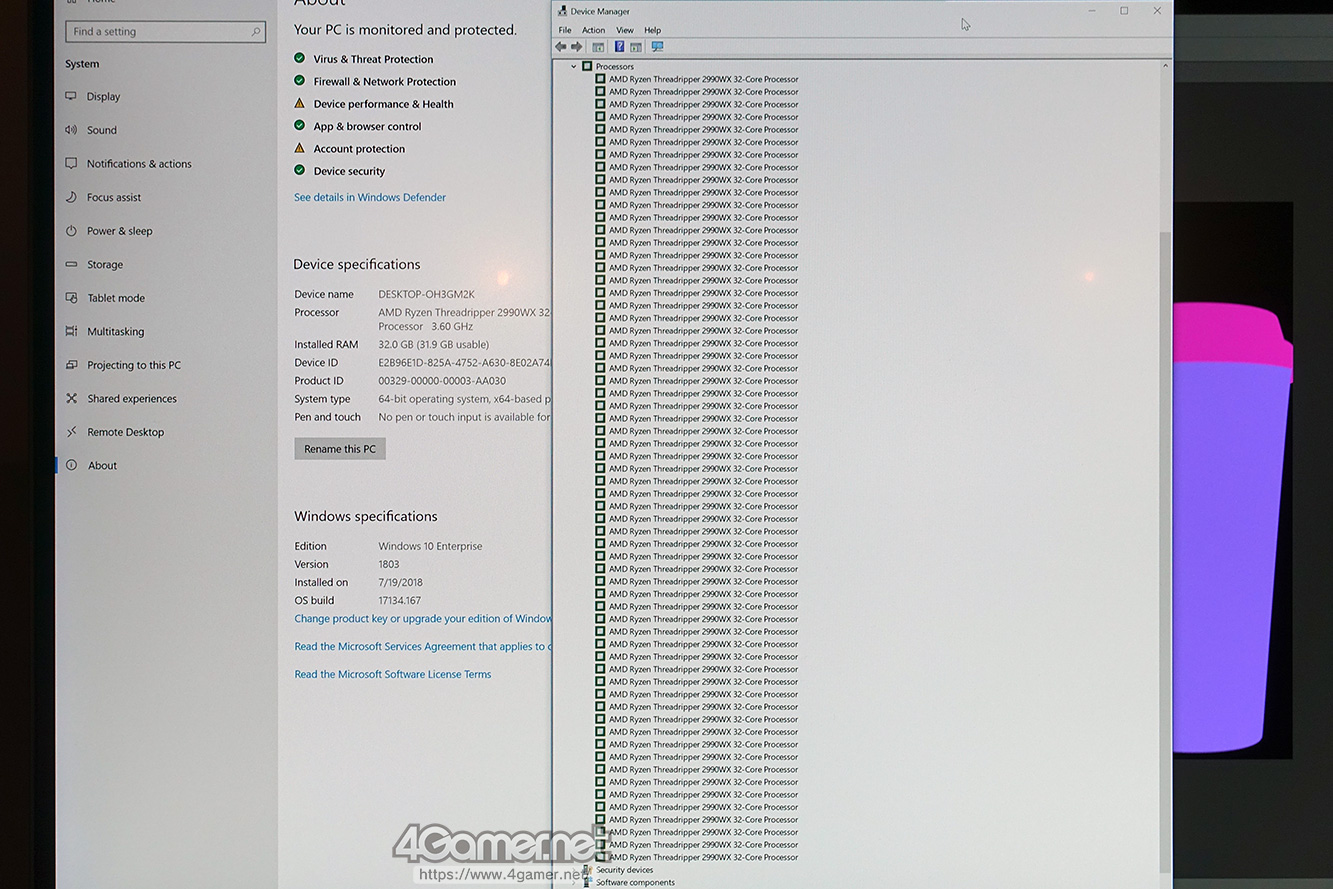Click the Device Manager vertical scrollbar thumb
The width and height of the screenshot is (1333, 889).
pos(1164,550)
